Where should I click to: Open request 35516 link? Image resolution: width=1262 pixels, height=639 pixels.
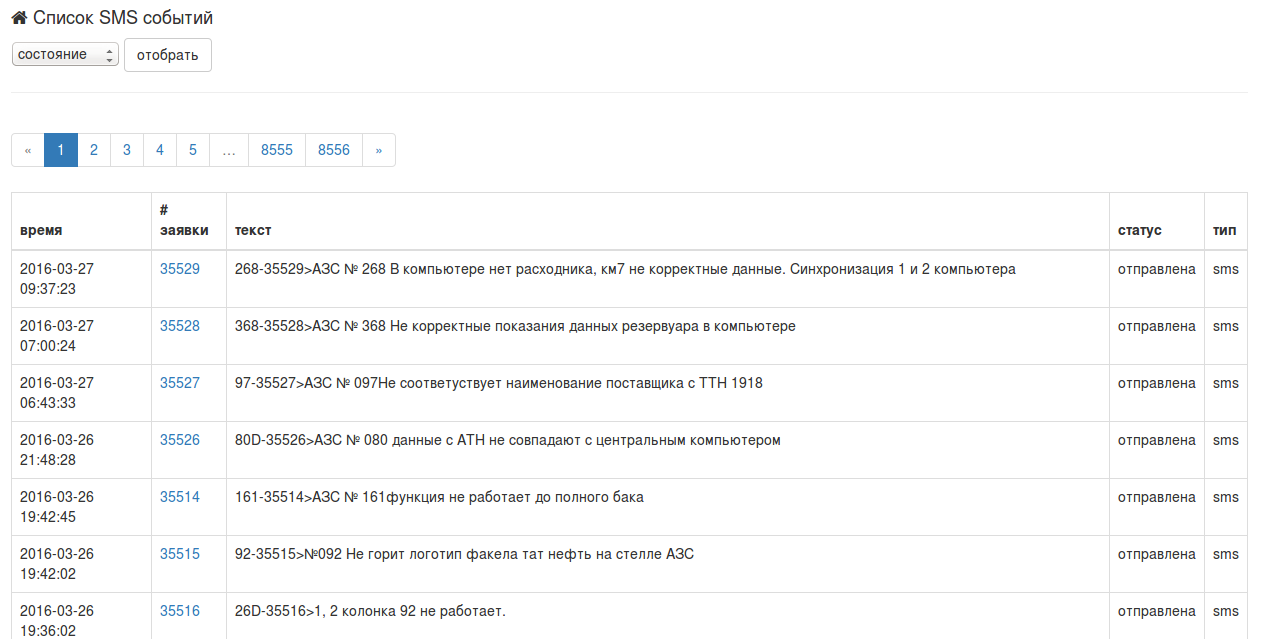(x=180, y=611)
